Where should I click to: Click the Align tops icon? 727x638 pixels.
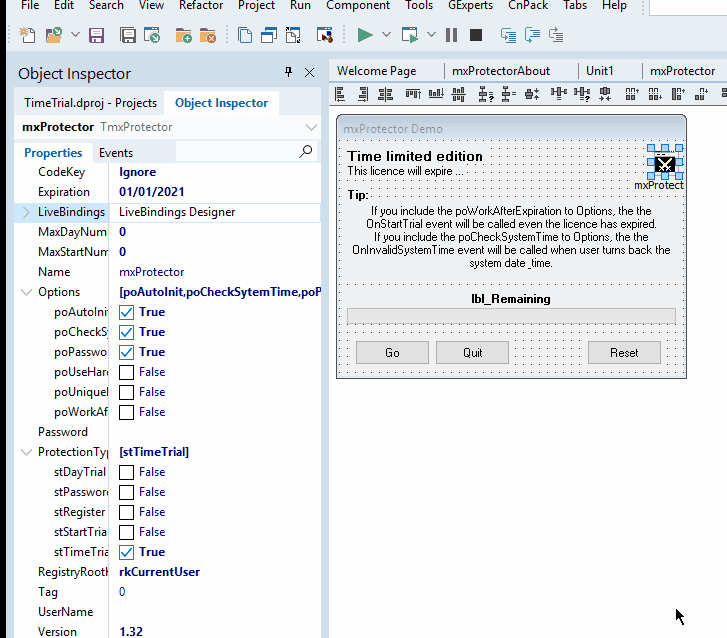click(413, 94)
